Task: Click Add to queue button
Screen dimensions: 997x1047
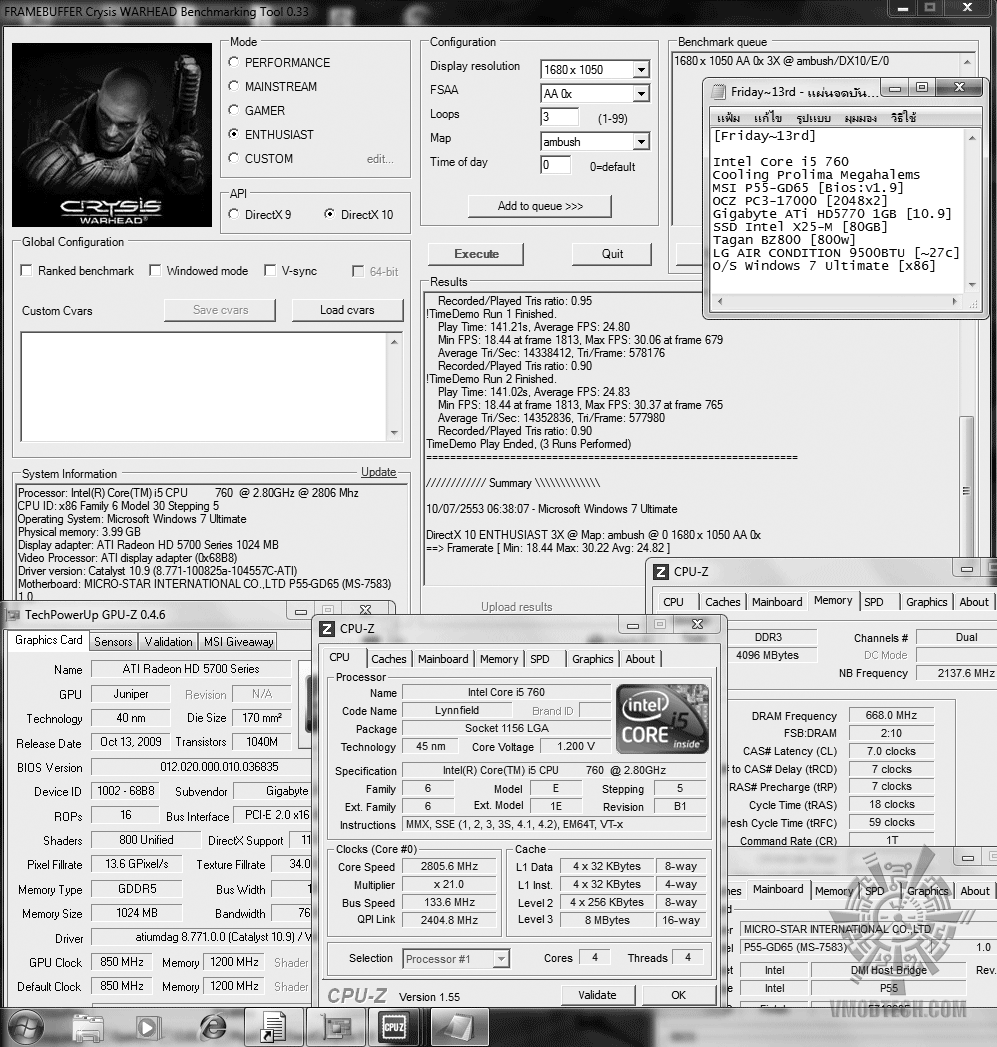Action: point(540,206)
